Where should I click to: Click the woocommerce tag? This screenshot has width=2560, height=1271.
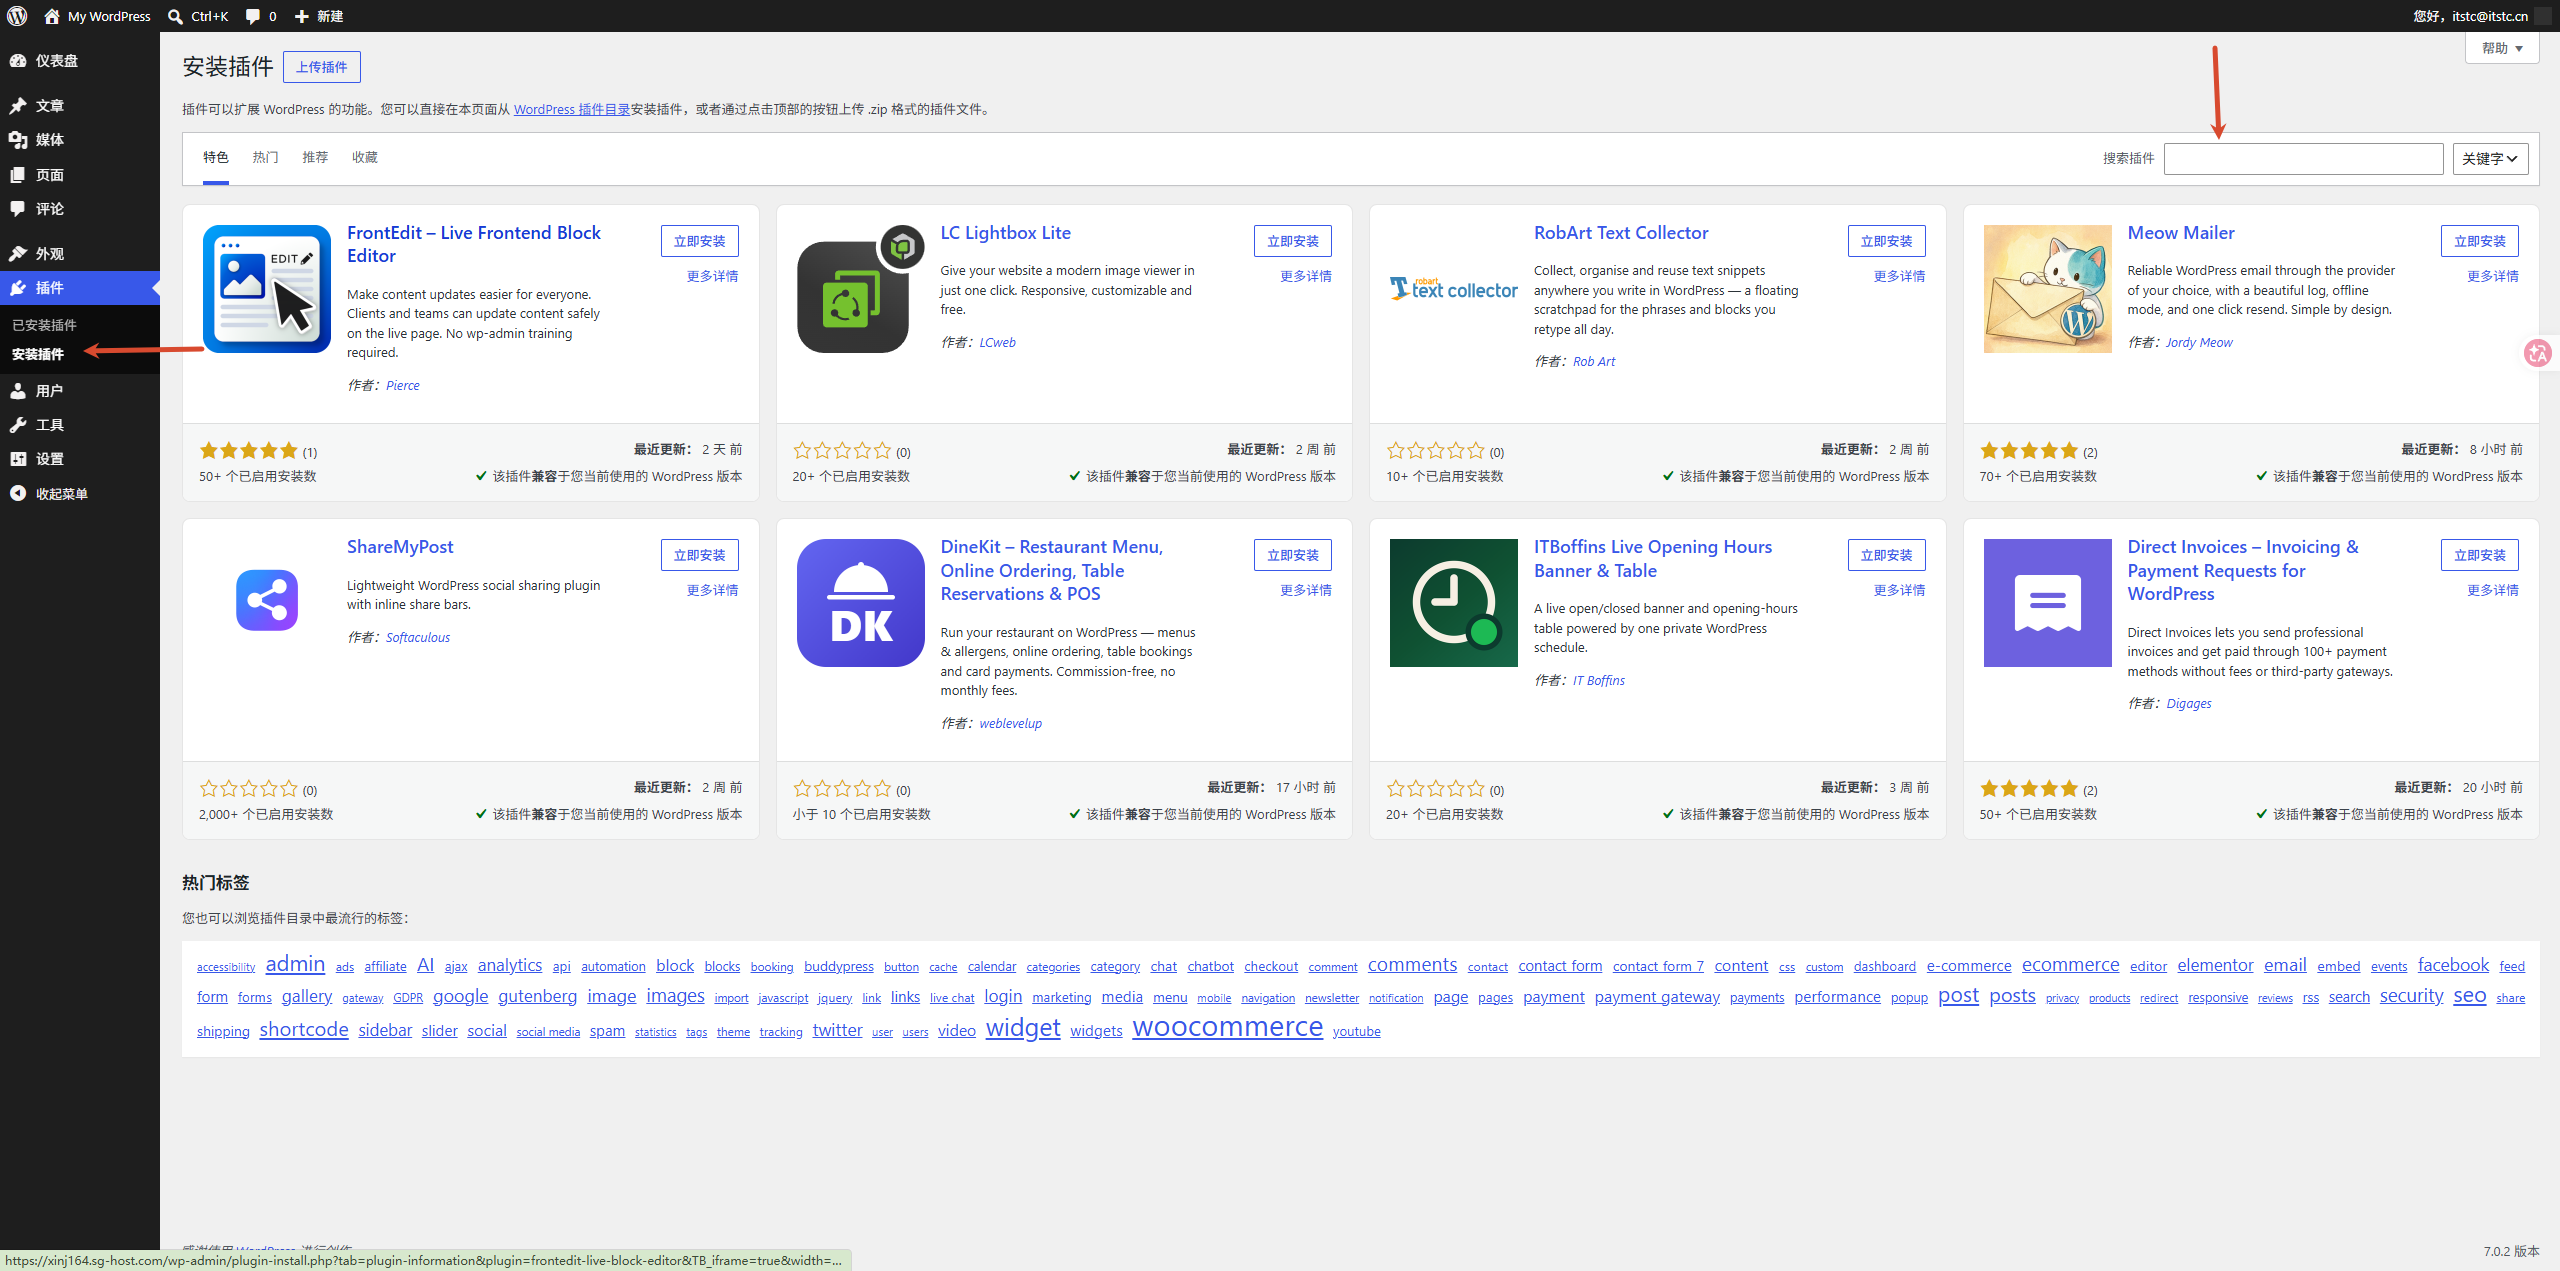pos(1227,1027)
